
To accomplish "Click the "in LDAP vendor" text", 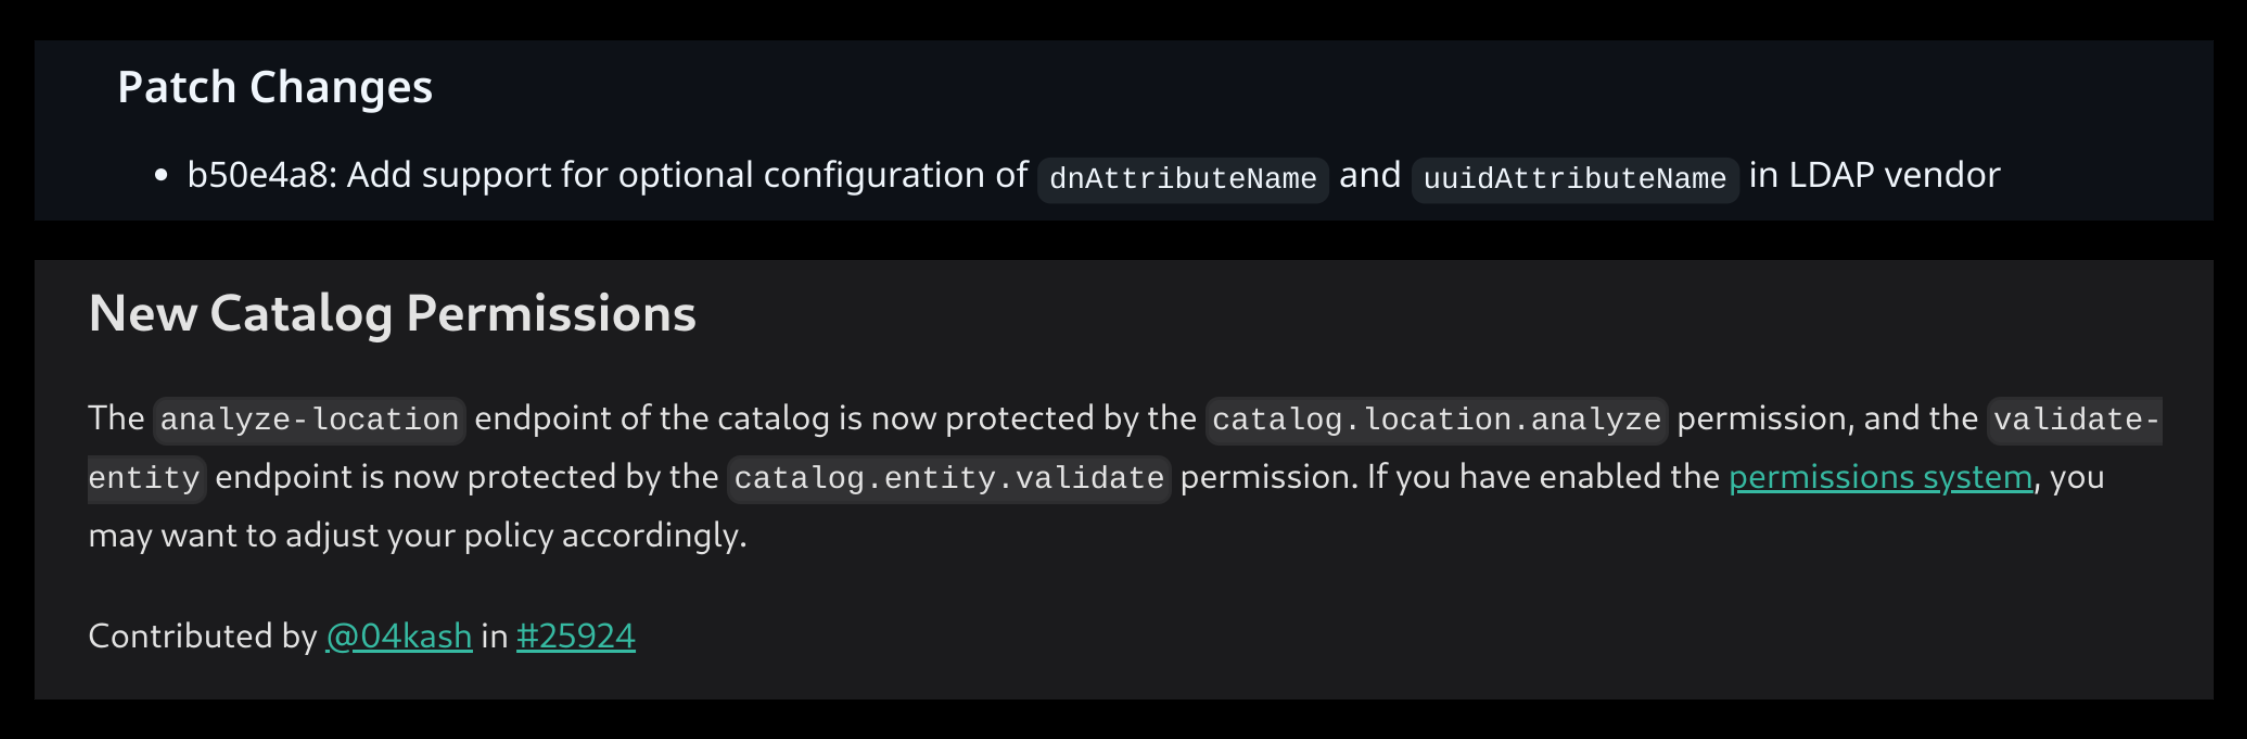I will coord(1874,176).
